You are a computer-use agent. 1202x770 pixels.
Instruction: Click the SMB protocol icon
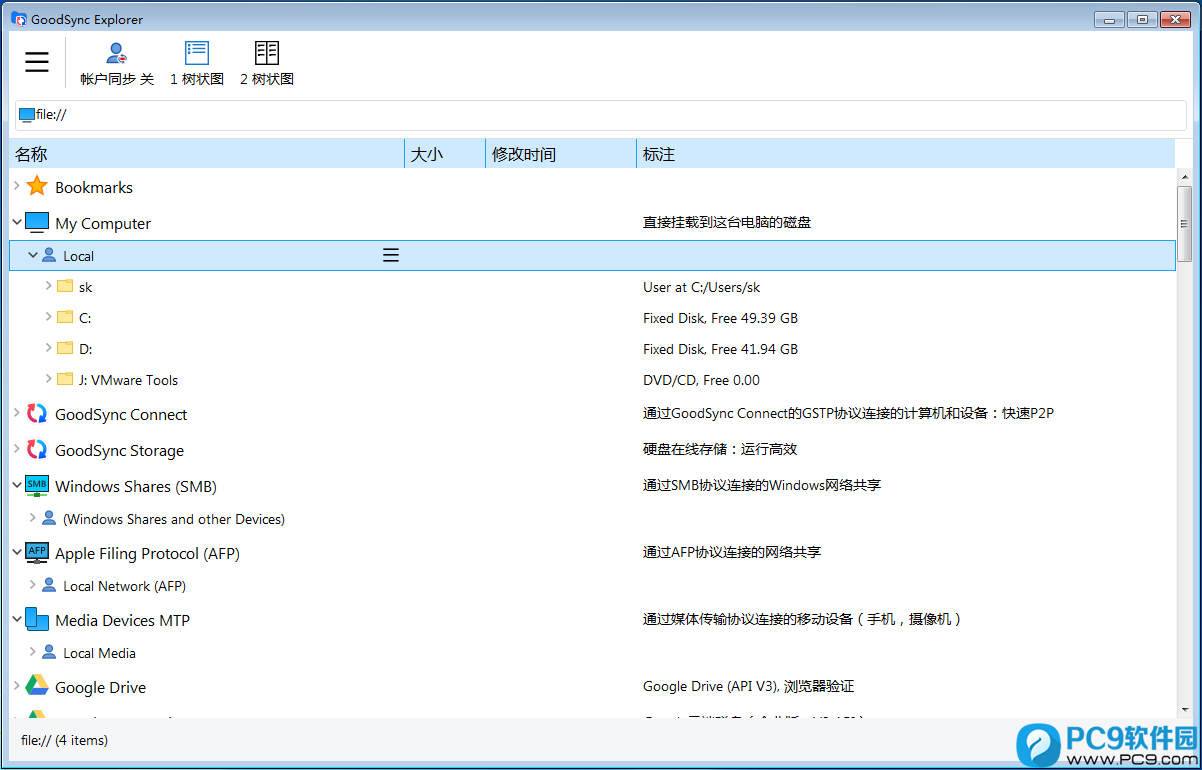tap(37, 486)
